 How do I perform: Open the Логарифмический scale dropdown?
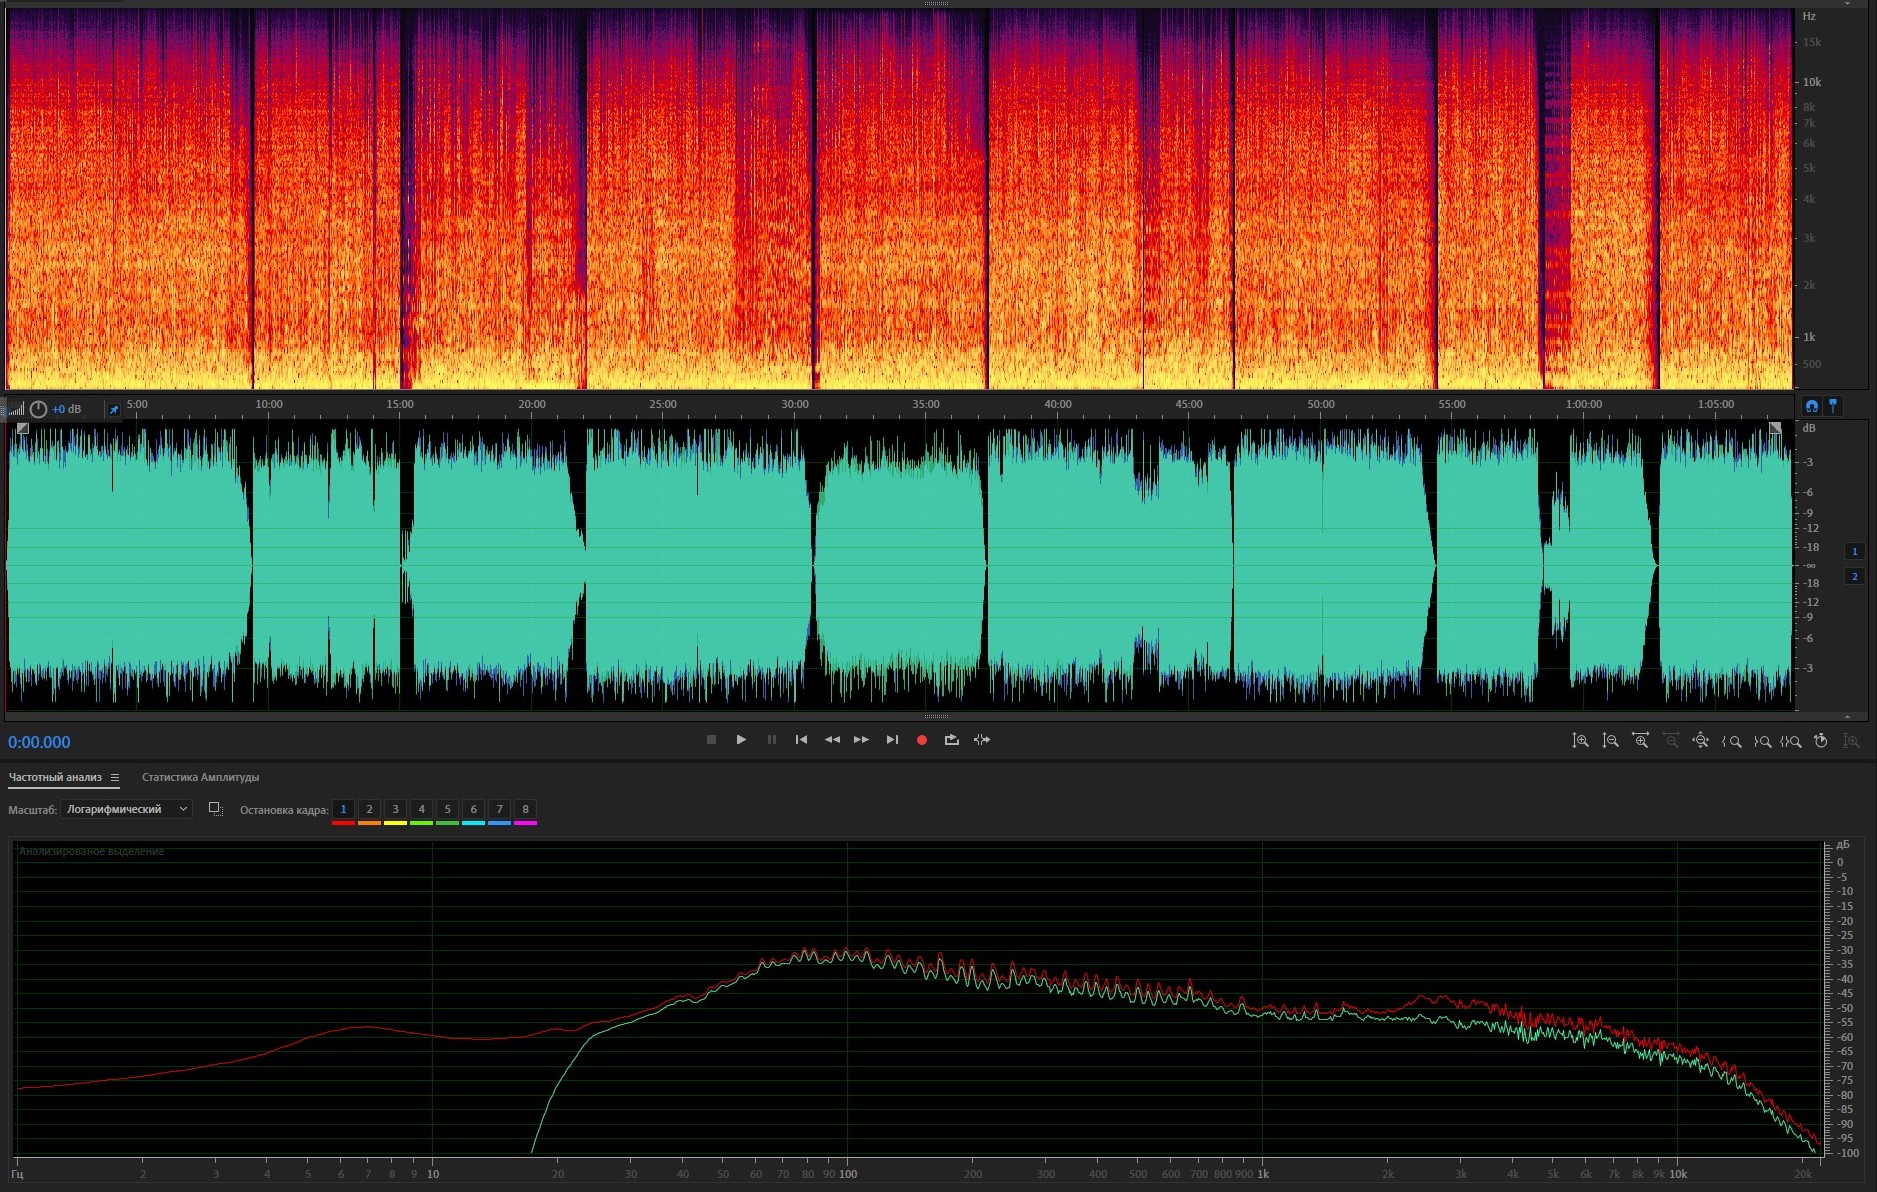[x=126, y=809]
